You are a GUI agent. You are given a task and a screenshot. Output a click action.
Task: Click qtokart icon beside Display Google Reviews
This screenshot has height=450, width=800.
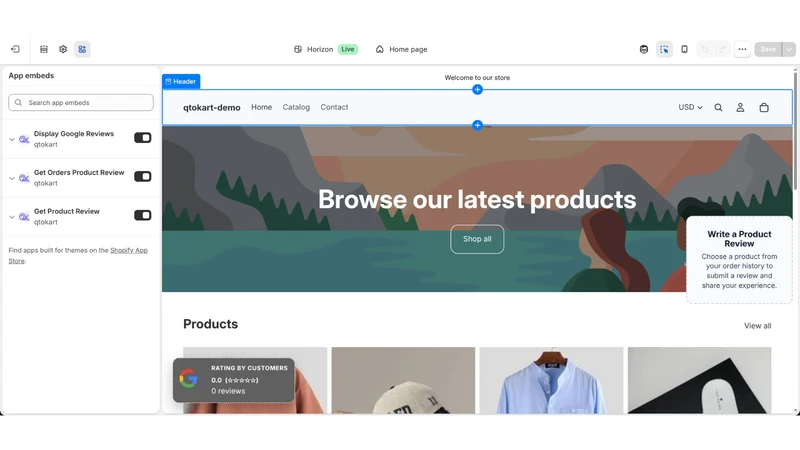[x=24, y=139]
